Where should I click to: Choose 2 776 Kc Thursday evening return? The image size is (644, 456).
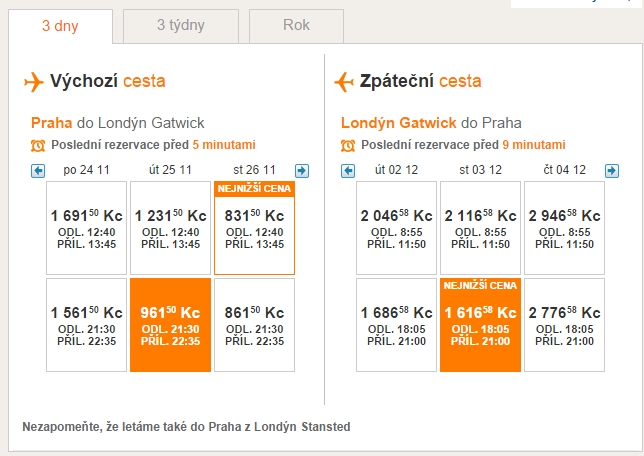565,325
